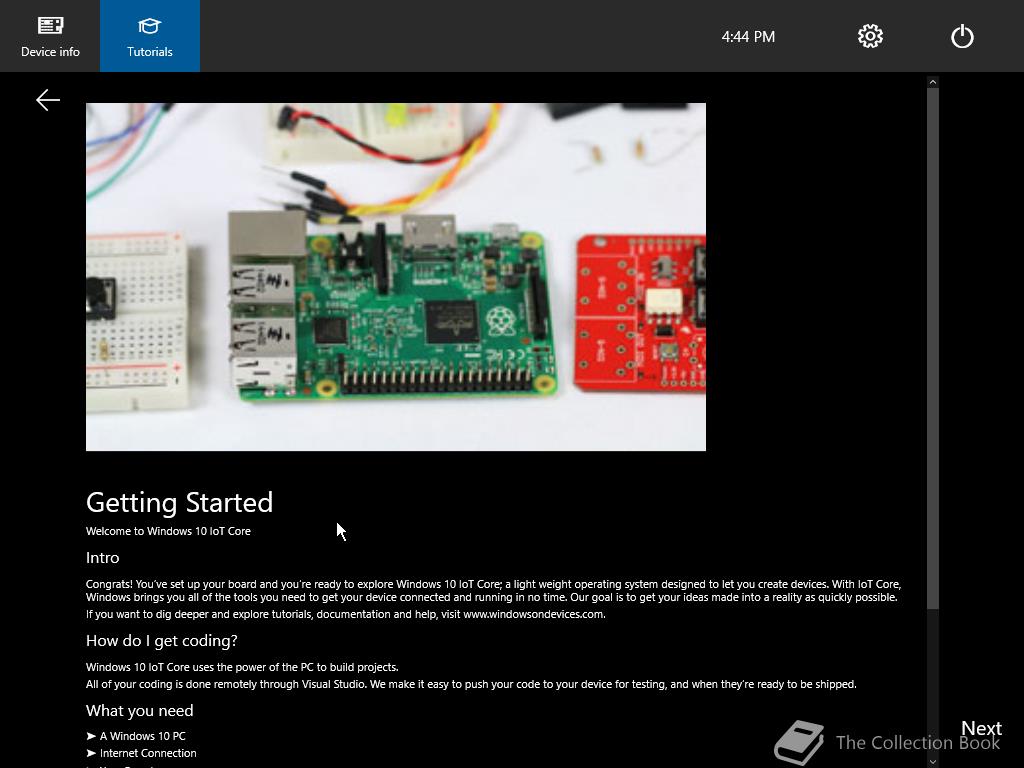Click the line mentioning Visual Studio

[472, 684]
